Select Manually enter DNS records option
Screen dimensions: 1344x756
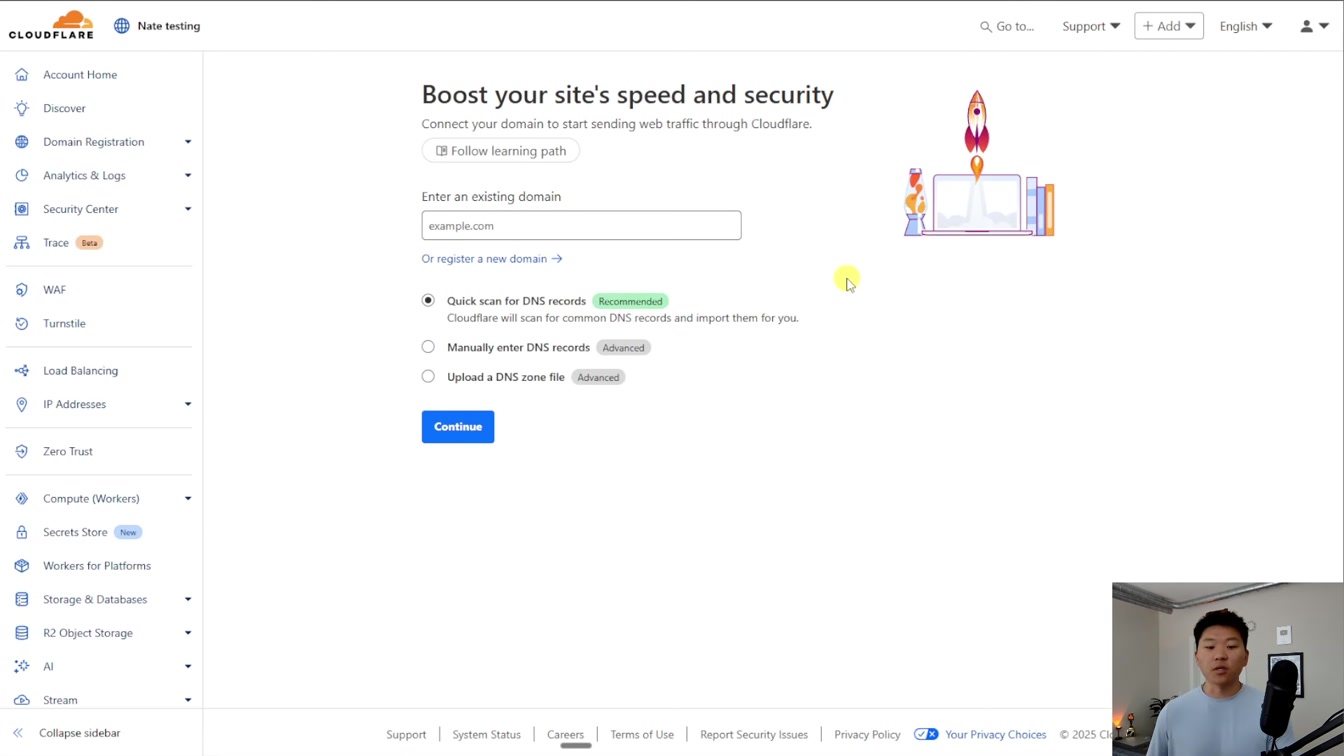pyautogui.click(x=428, y=347)
